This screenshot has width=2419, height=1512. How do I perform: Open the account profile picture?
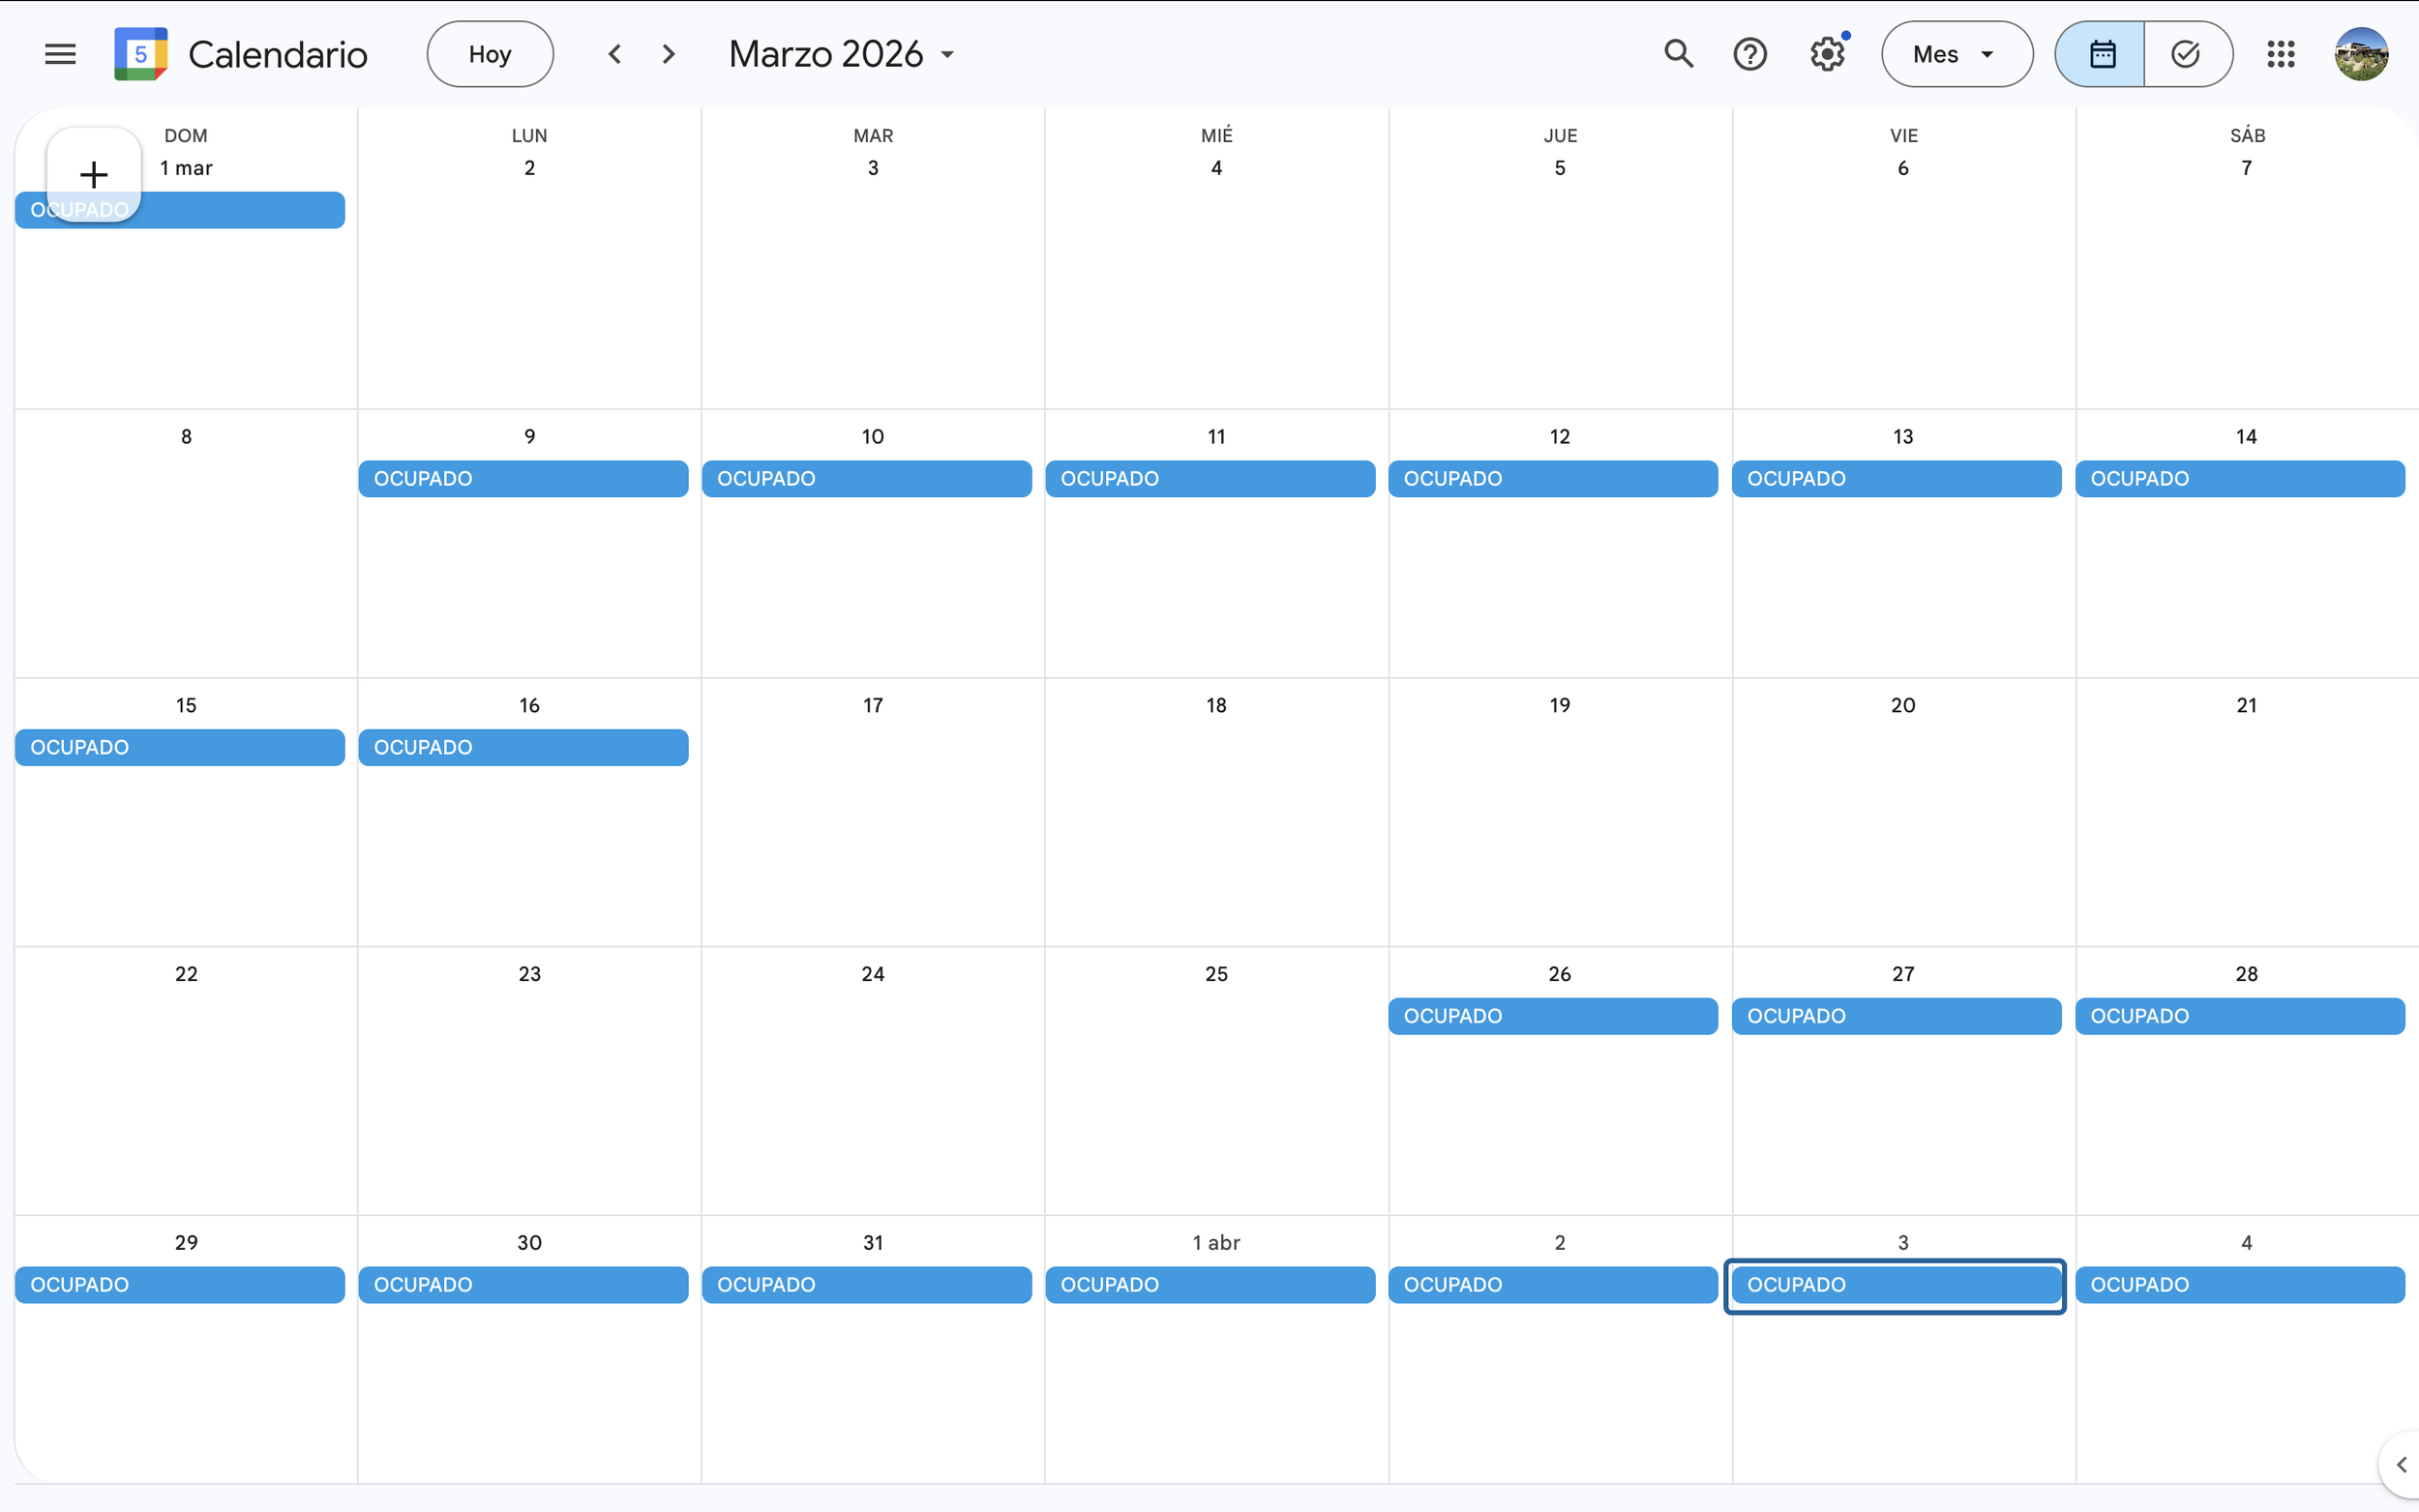[x=2361, y=54]
